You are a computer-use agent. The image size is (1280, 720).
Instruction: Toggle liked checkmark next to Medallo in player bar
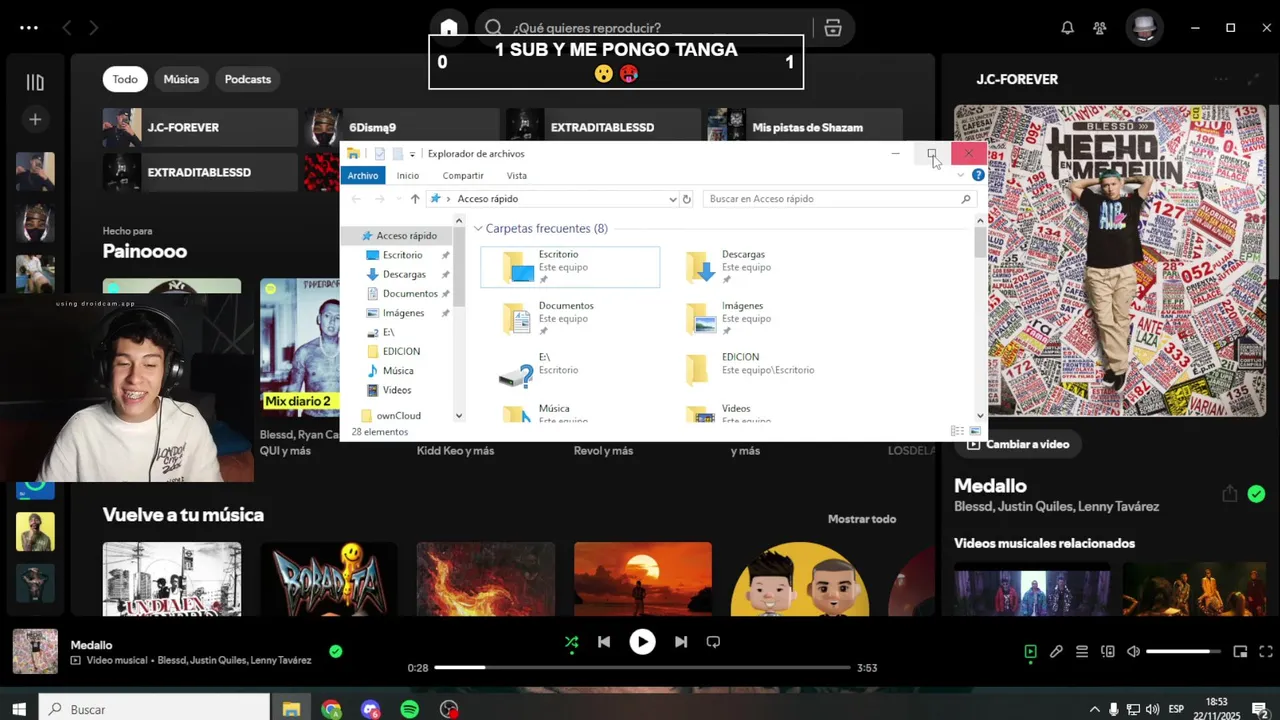pyautogui.click(x=336, y=651)
